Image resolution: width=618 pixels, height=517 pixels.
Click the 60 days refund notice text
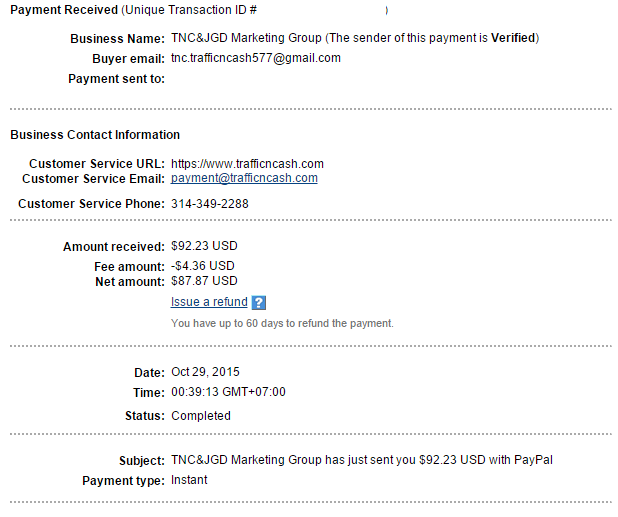coord(282,323)
